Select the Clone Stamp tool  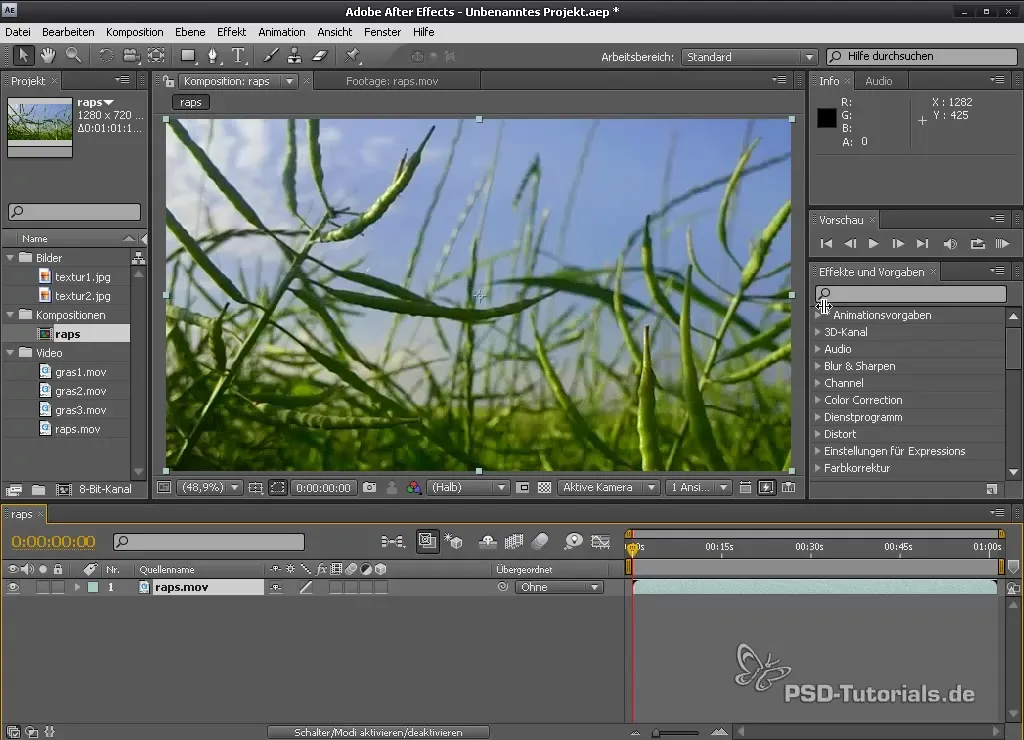pos(295,56)
